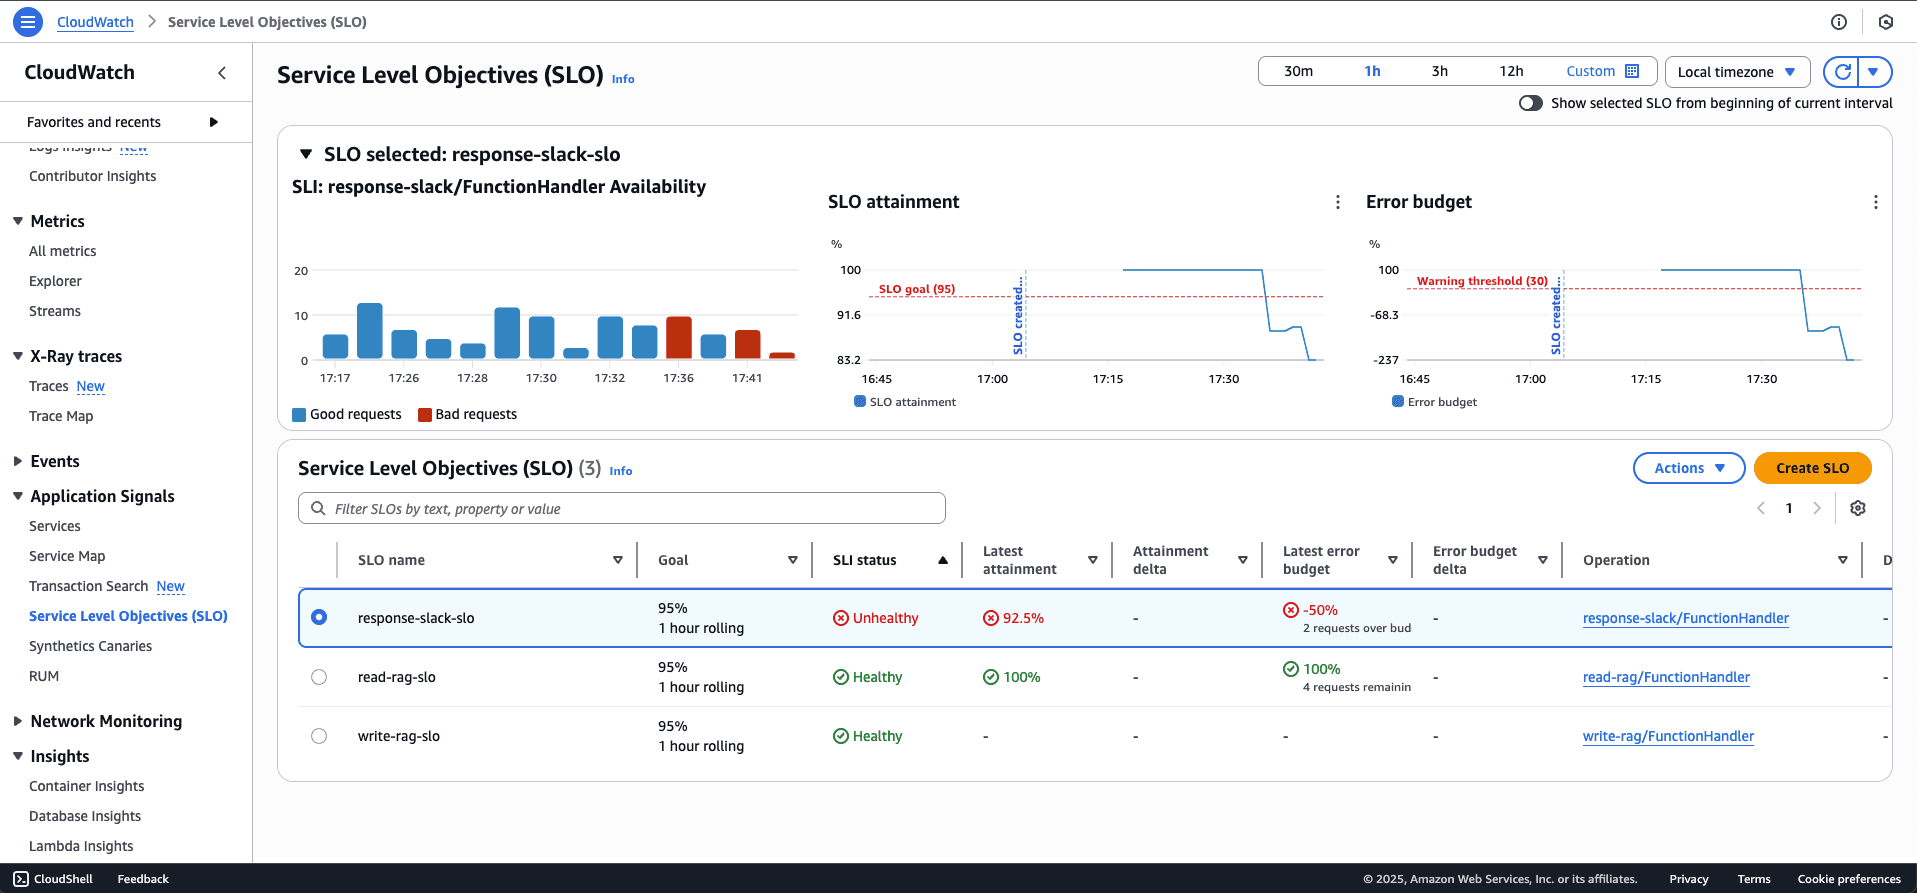Collapse the X-Ray traces nav section

point(18,356)
